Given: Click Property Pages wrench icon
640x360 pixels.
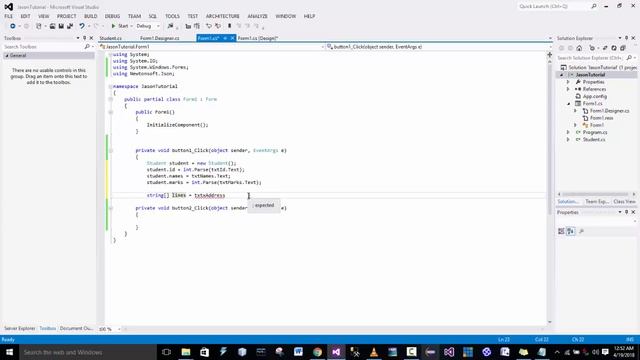Looking at the screenshot, I should [x=582, y=231].
